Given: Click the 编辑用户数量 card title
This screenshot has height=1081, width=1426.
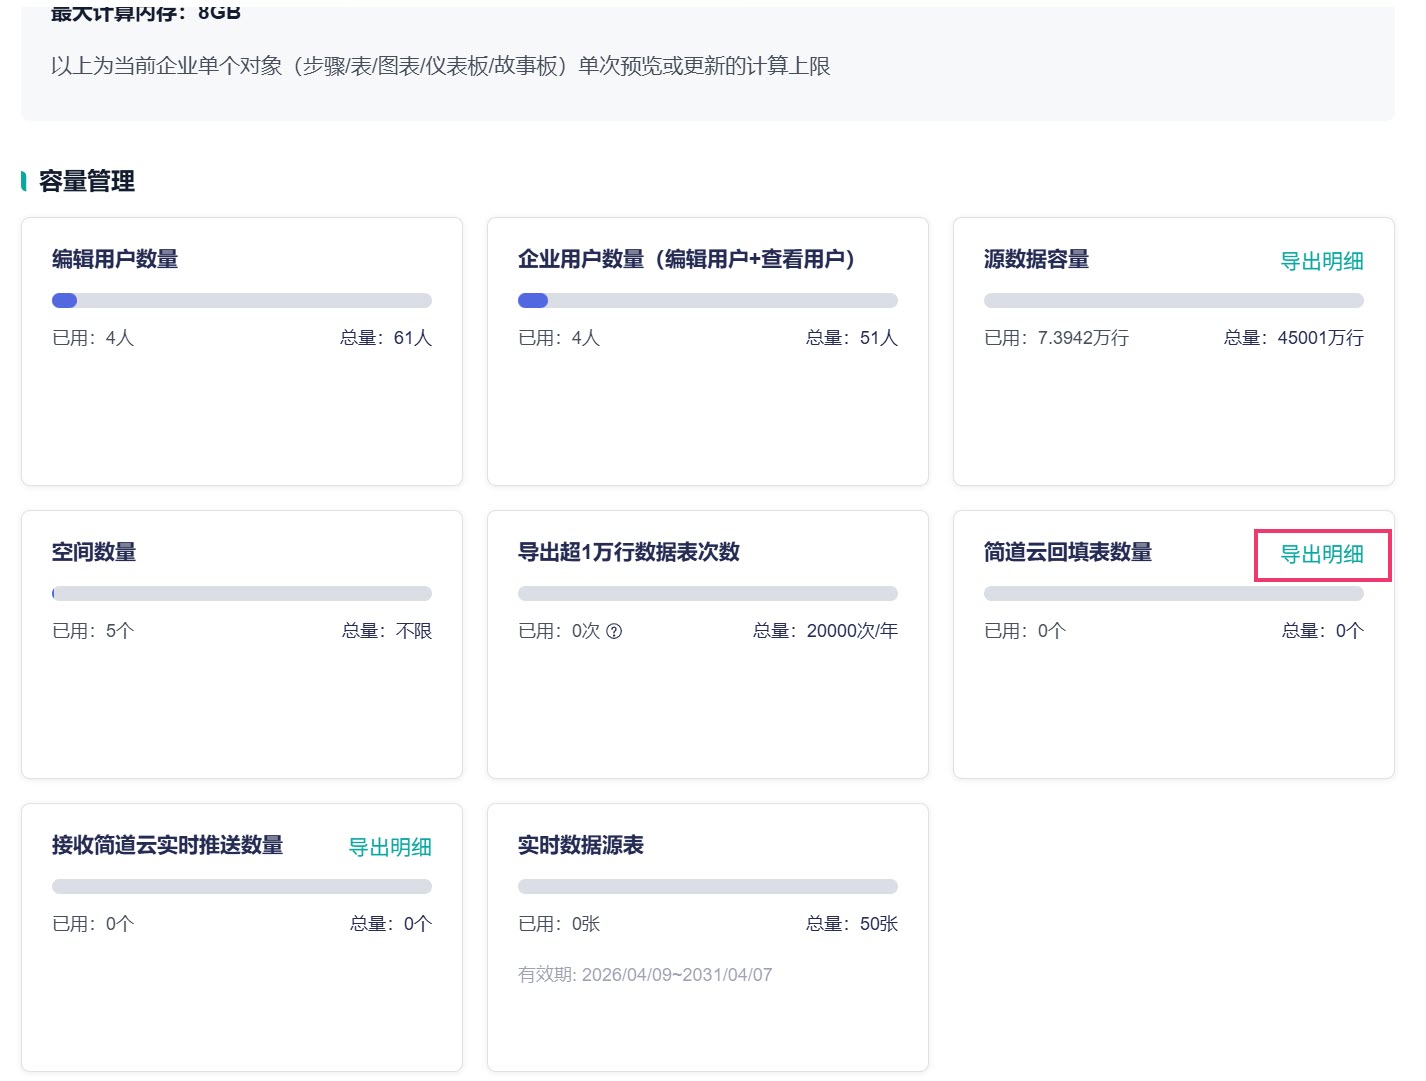Looking at the screenshot, I should pyautogui.click(x=115, y=259).
